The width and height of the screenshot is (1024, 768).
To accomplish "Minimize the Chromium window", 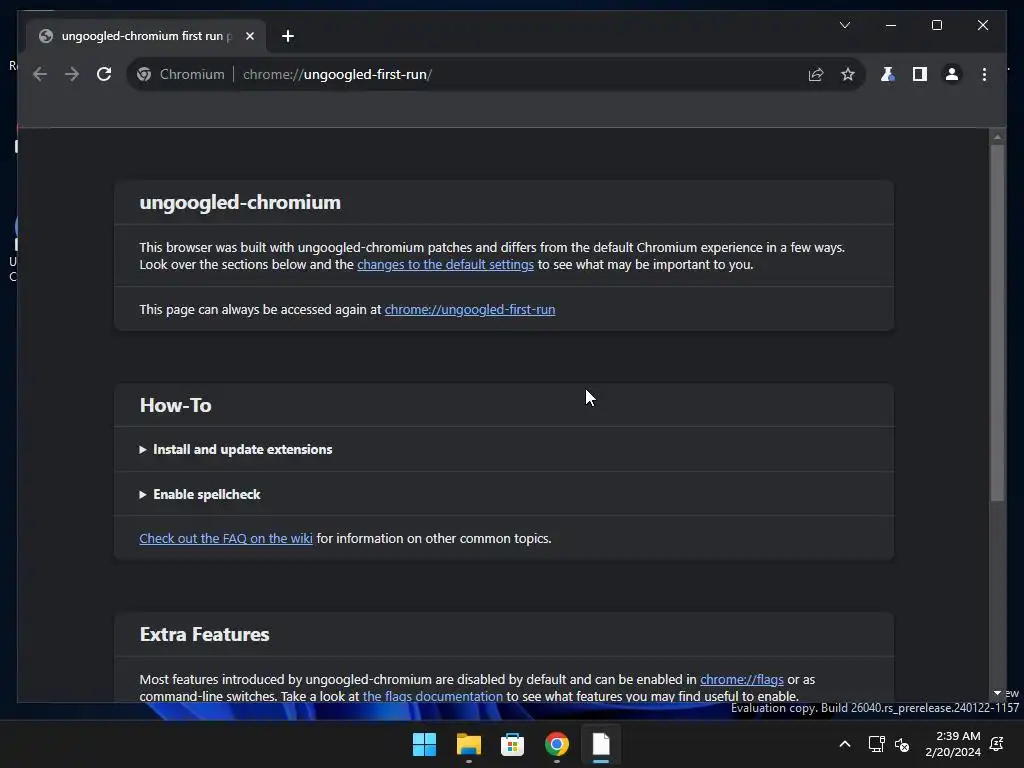I will click(x=891, y=25).
